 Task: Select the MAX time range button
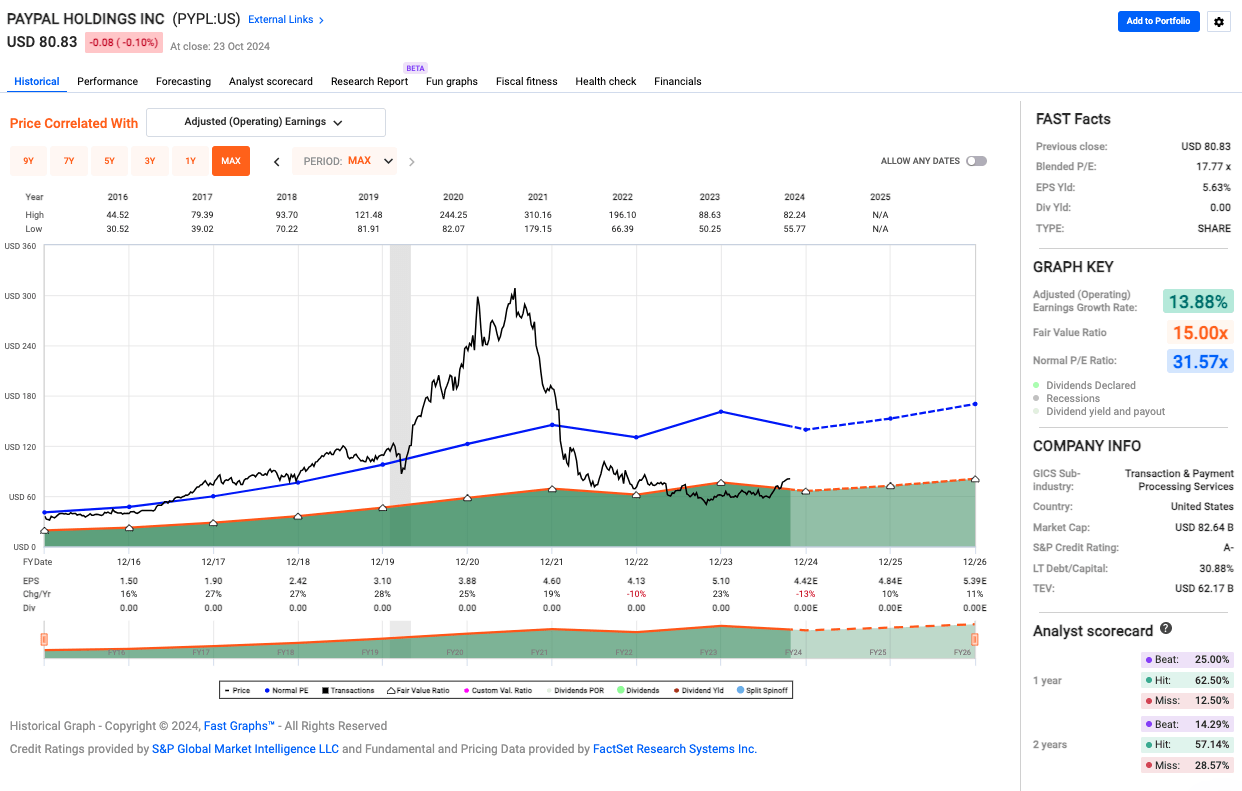[x=231, y=161]
